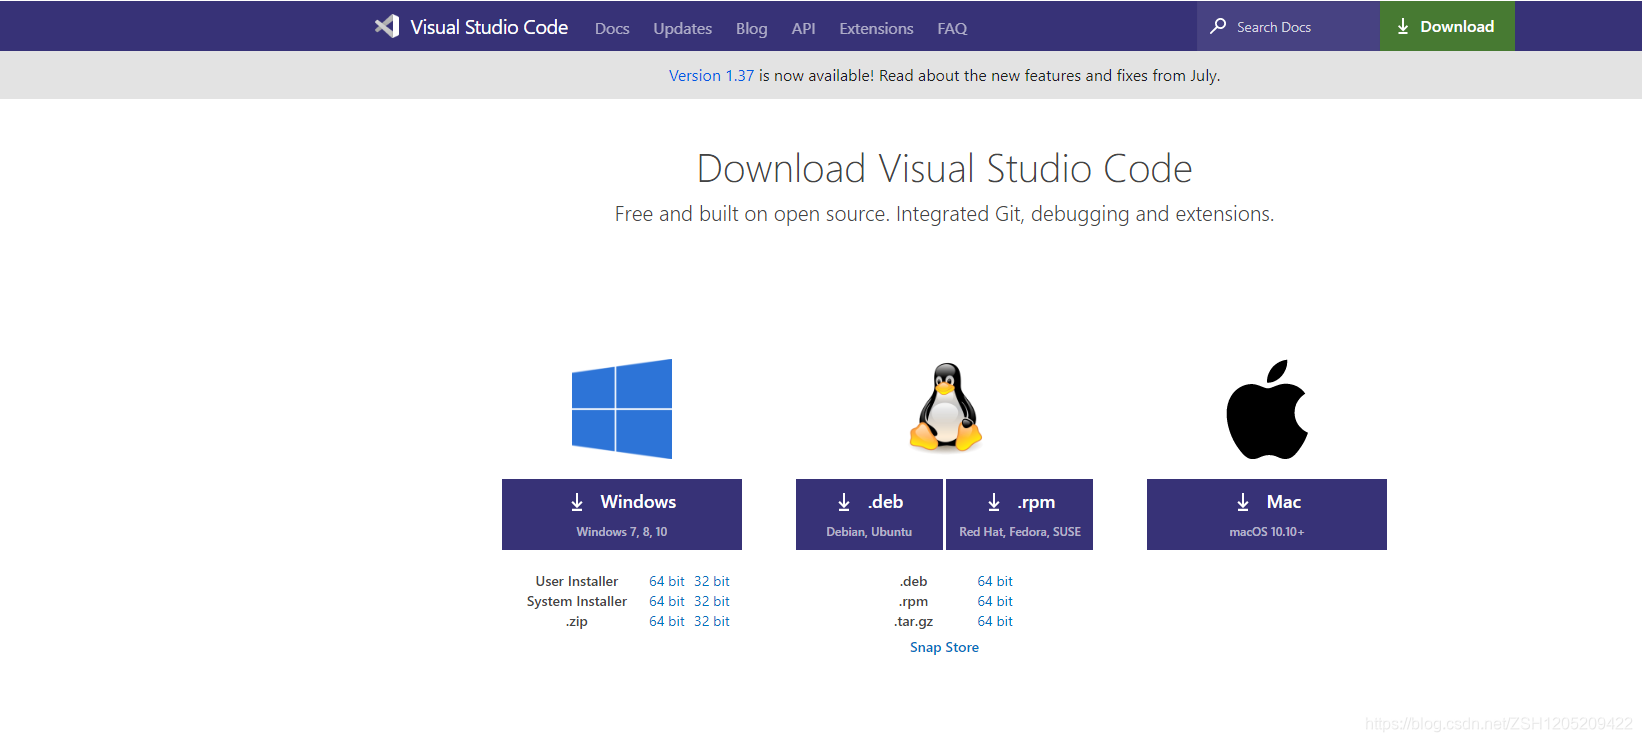Click the search magnifier icon
1642x742 pixels.
click(1218, 26)
